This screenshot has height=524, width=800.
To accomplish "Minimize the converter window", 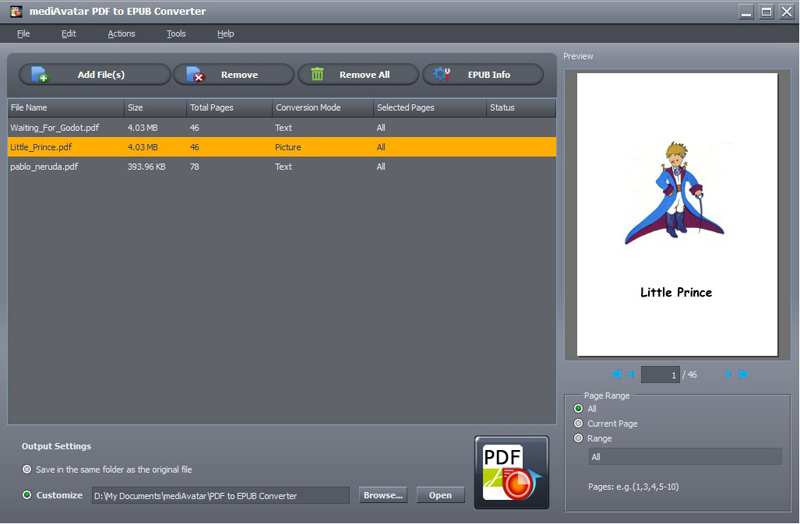I will (x=746, y=12).
